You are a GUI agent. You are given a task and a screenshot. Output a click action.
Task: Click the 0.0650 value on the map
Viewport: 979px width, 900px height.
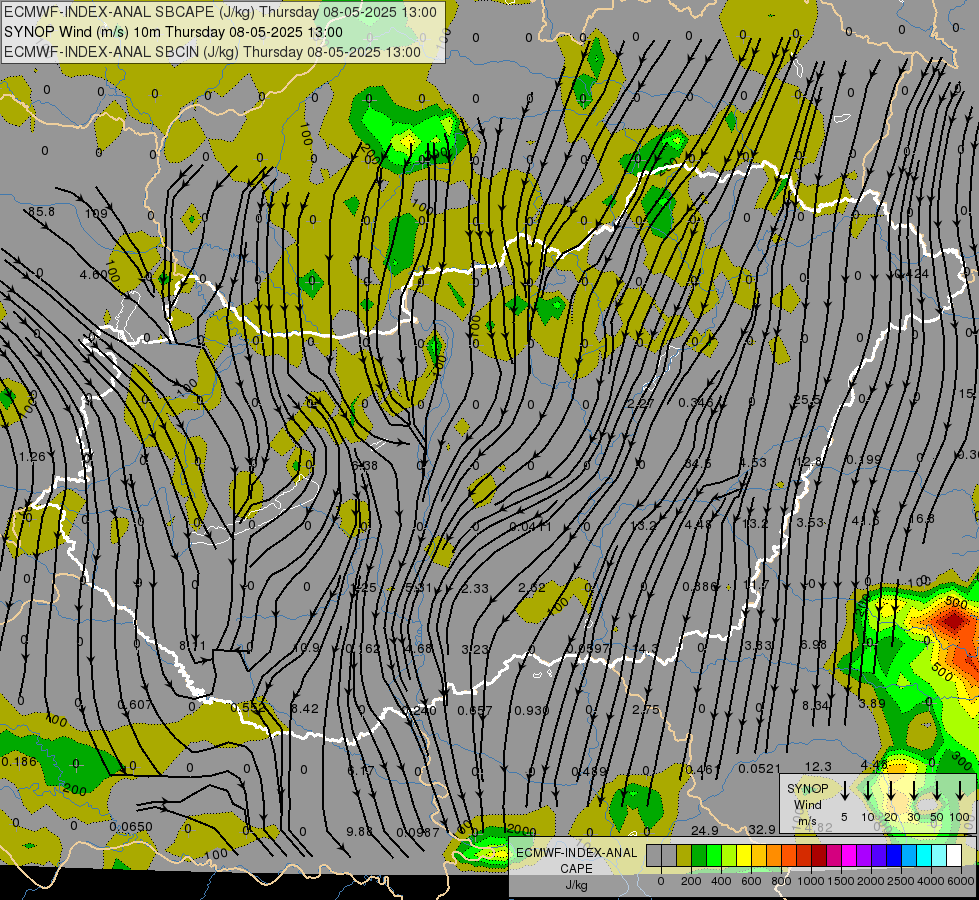(130, 826)
